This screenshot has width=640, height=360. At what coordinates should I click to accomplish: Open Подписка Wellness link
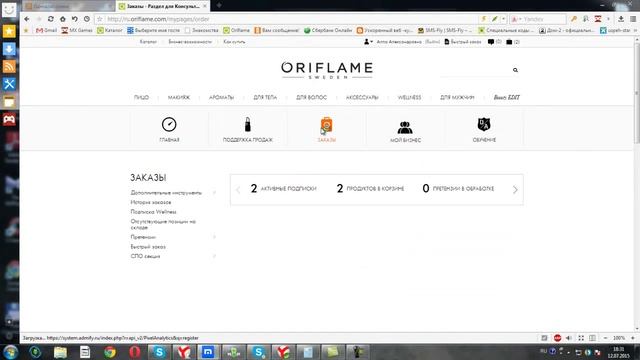(x=153, y=212)
